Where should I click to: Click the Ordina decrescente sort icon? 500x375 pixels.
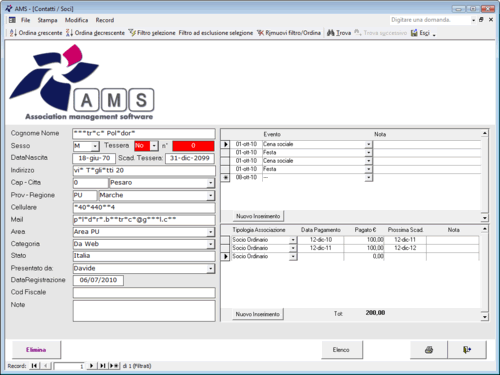tap(69, 33)
